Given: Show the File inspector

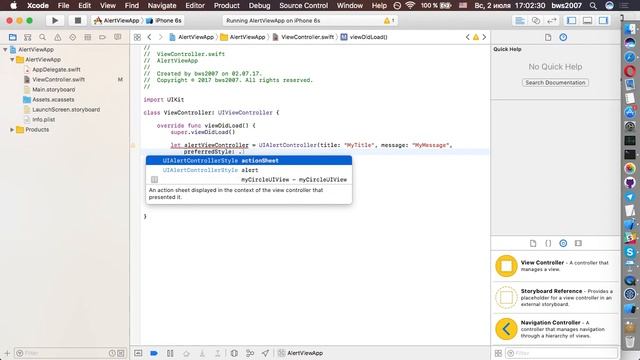Looking at the screenshot, I should [x=548, y=38].
